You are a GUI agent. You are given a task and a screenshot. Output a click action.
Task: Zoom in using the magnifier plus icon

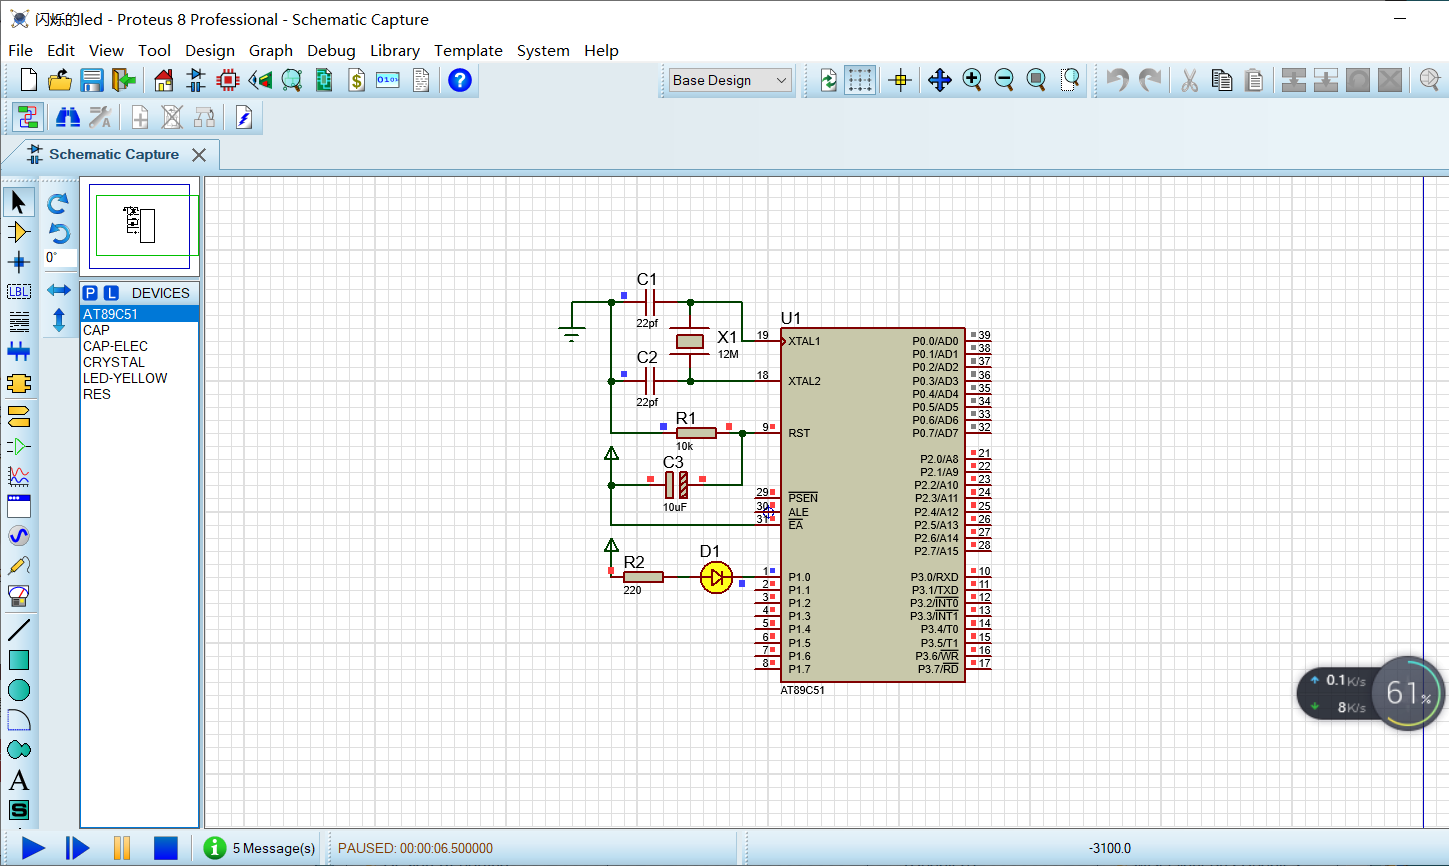click(972, 80)
